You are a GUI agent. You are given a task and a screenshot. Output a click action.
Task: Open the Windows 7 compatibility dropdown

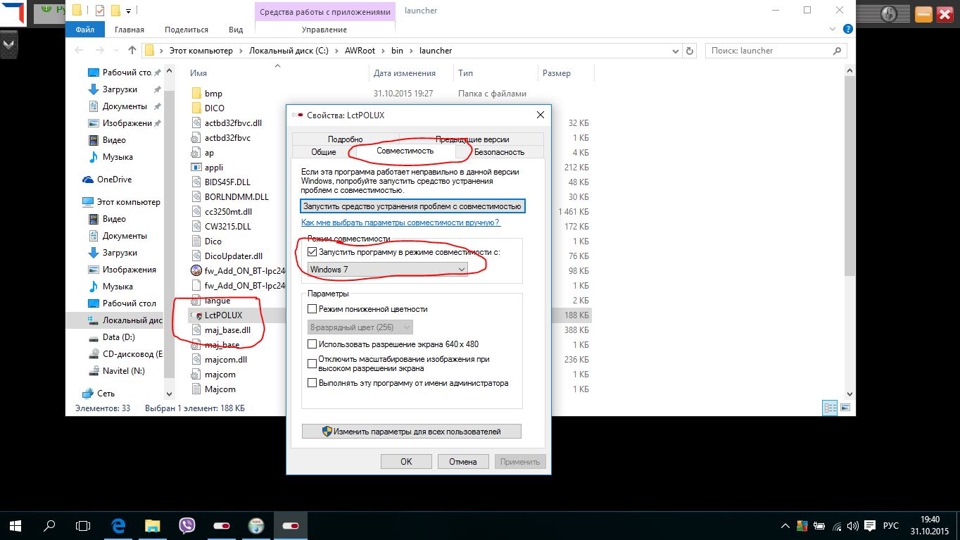[387, 269]
